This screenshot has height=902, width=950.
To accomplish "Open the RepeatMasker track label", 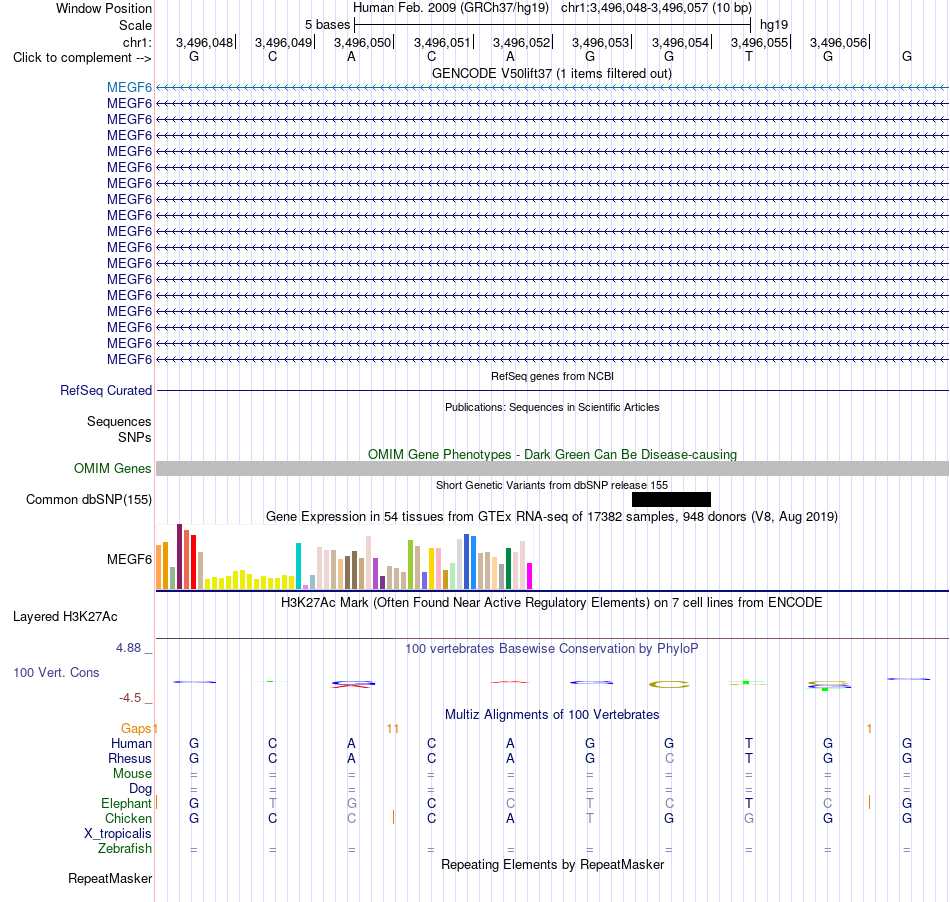I will click(110, 878).
